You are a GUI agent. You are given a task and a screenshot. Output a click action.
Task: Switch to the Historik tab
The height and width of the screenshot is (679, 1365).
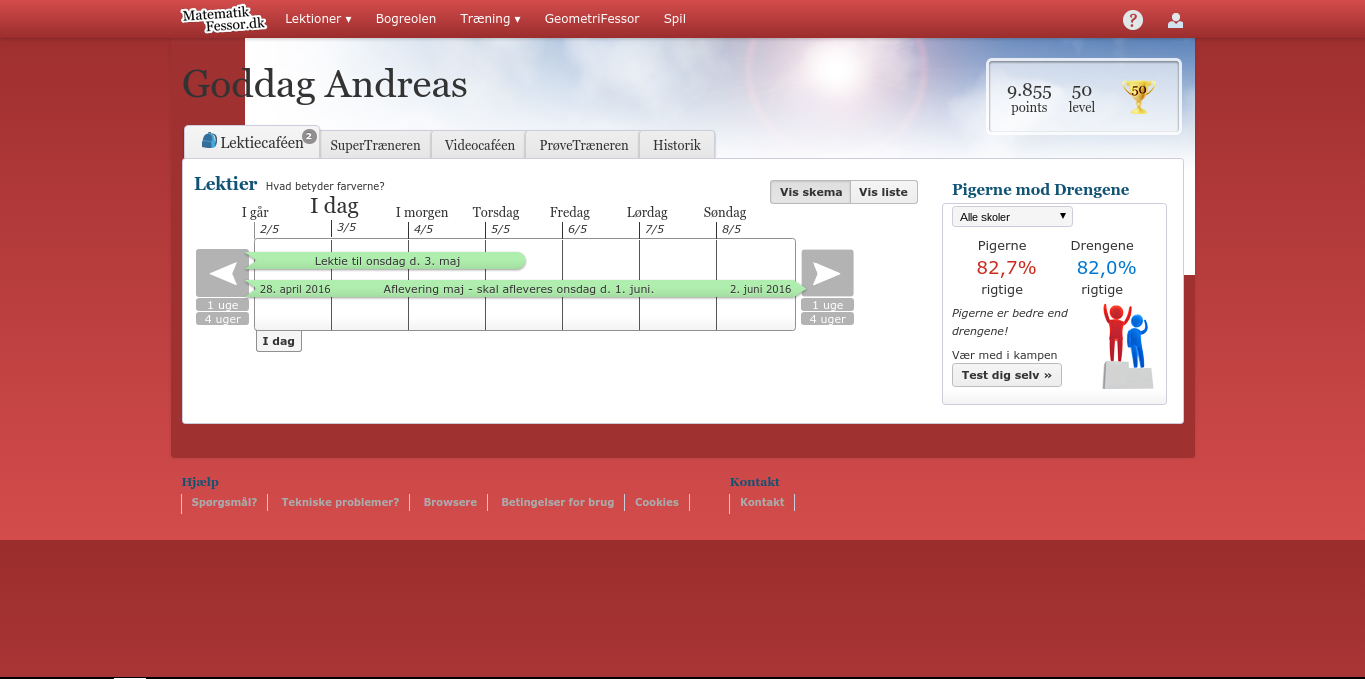point(677,145)
